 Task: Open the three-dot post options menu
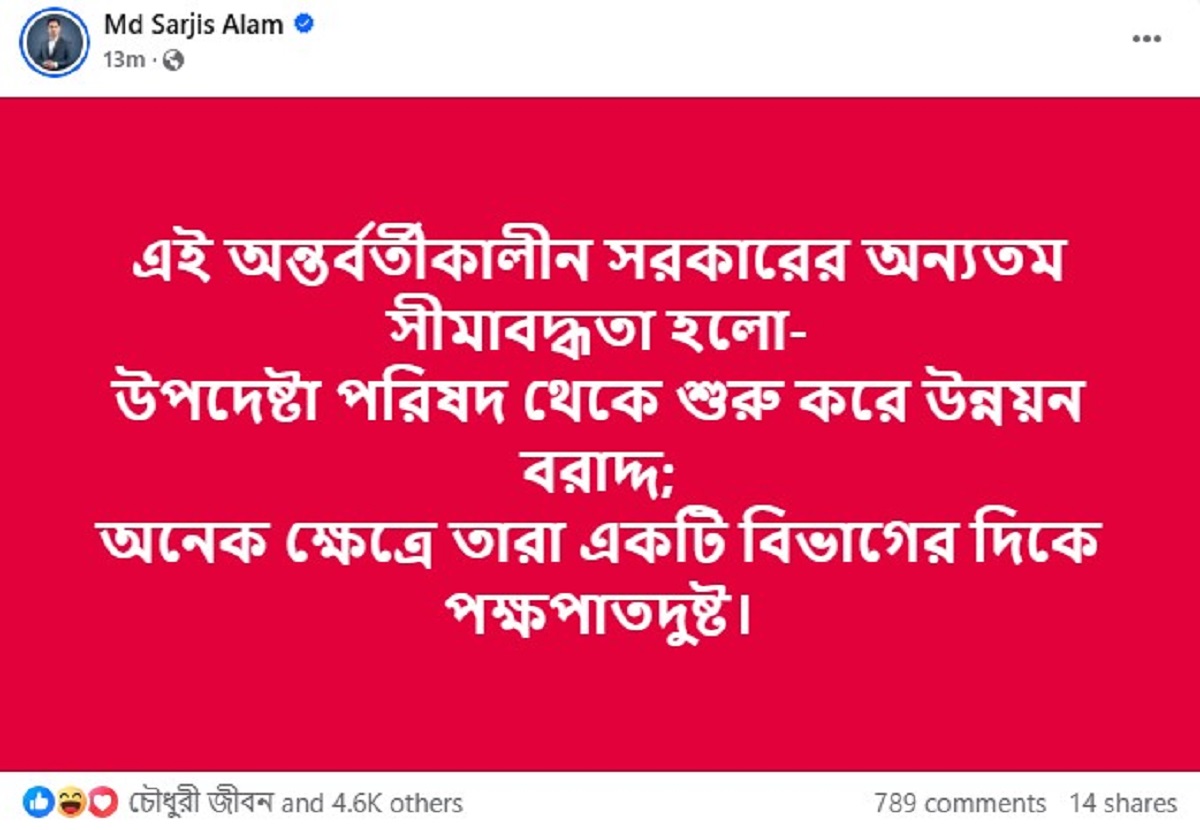tap(1145, 40)
